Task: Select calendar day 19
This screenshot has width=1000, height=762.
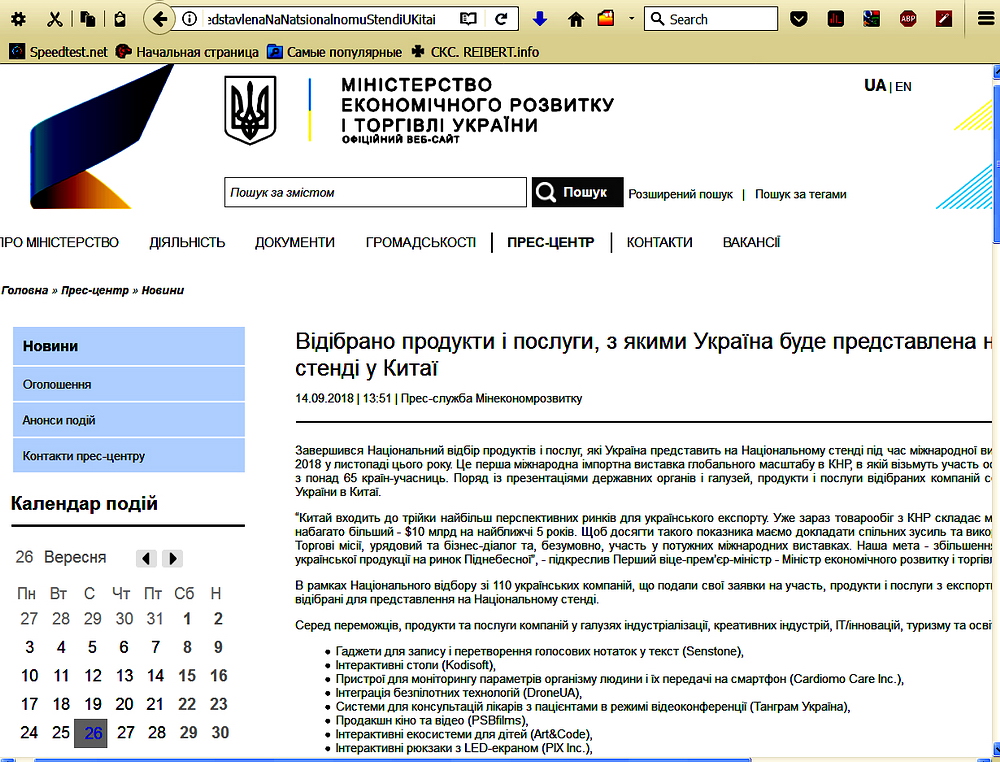Action: tap(92, 705)
